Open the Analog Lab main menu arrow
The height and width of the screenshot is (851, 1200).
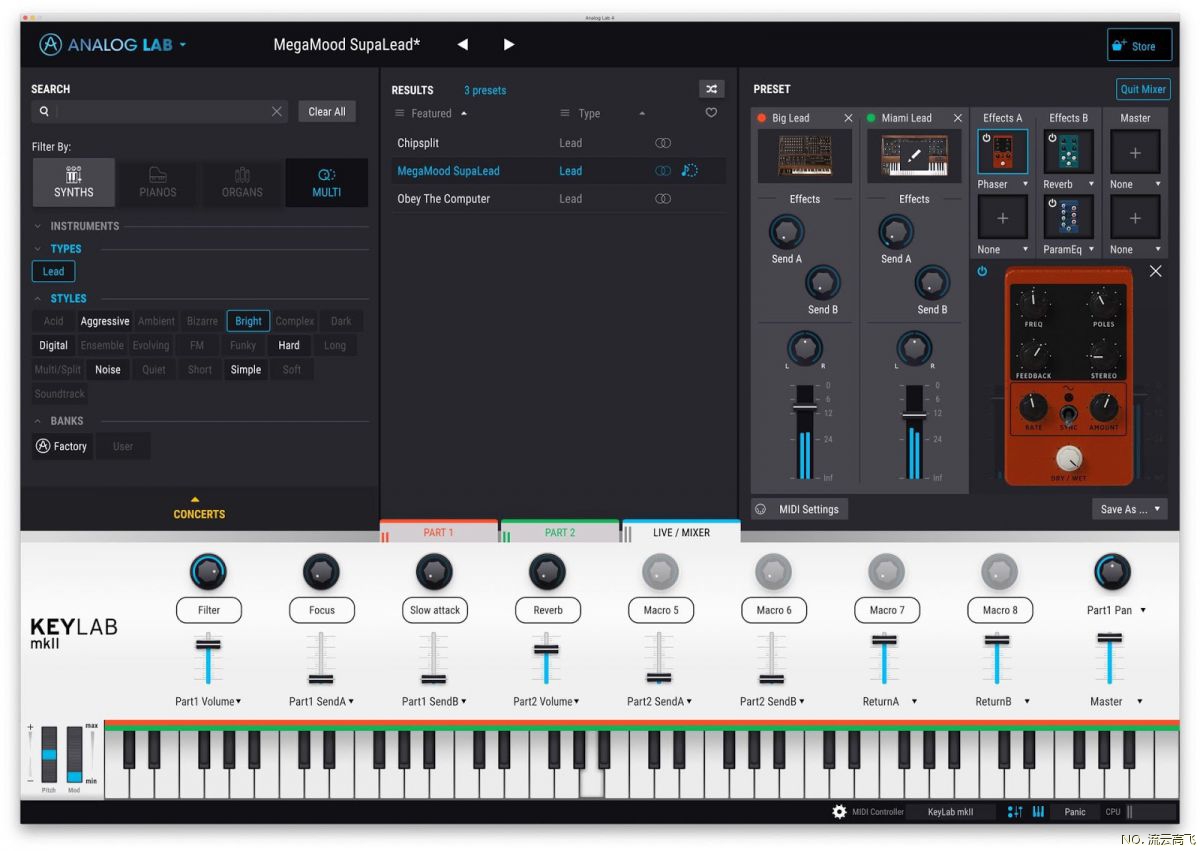point(183,45)
